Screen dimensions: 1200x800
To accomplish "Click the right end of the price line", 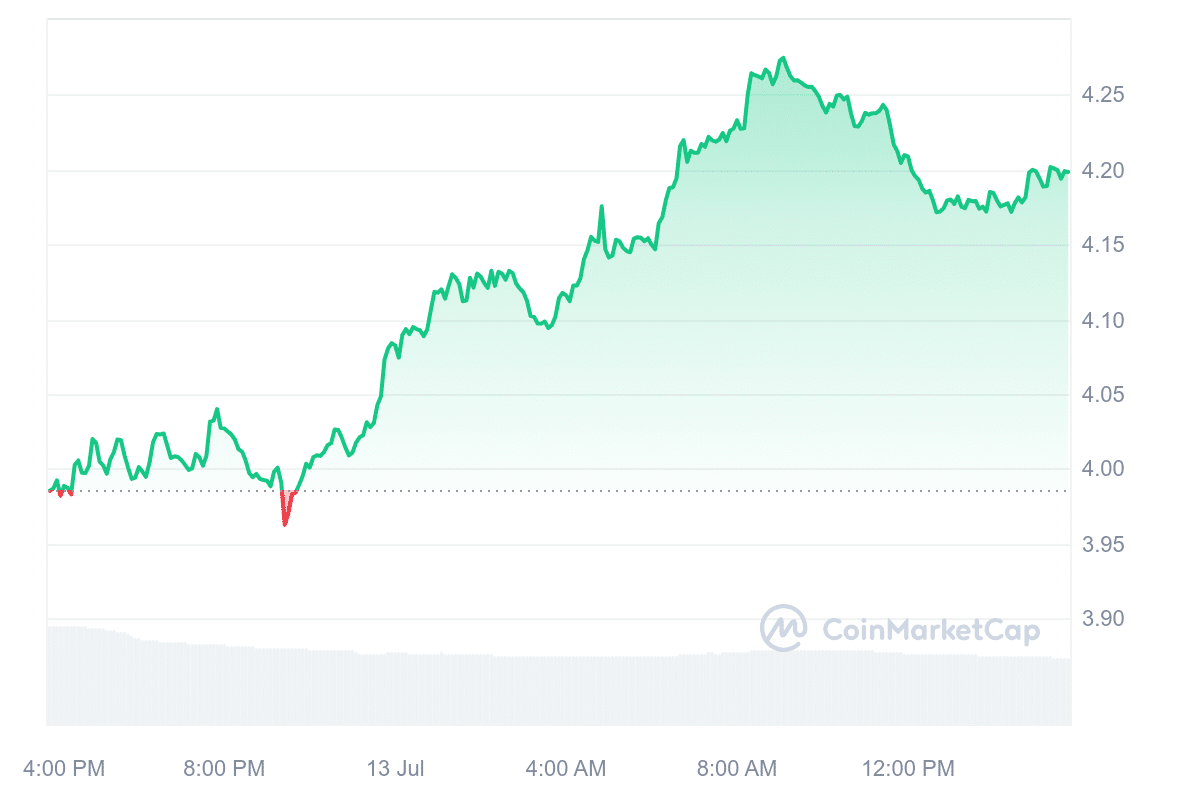I will coord(1068,172).
